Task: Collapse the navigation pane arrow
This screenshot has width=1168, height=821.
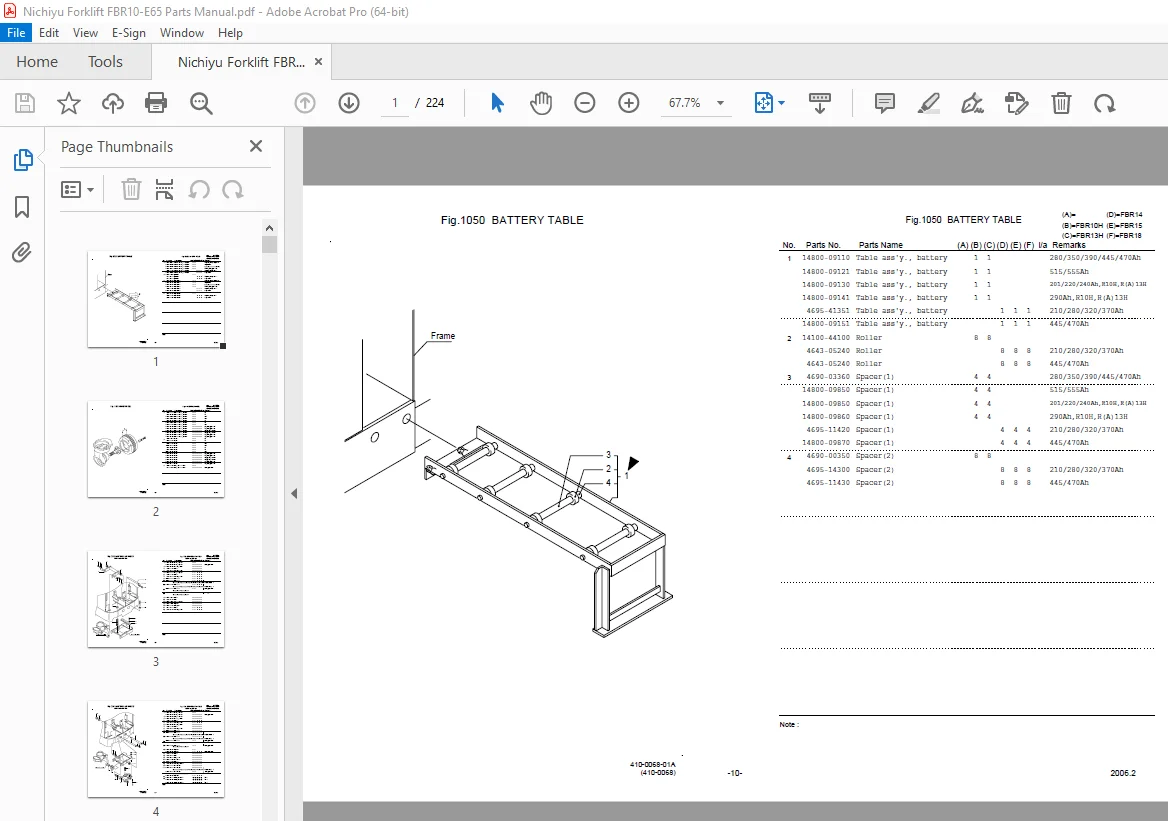Action: click(x=294, y=493)
